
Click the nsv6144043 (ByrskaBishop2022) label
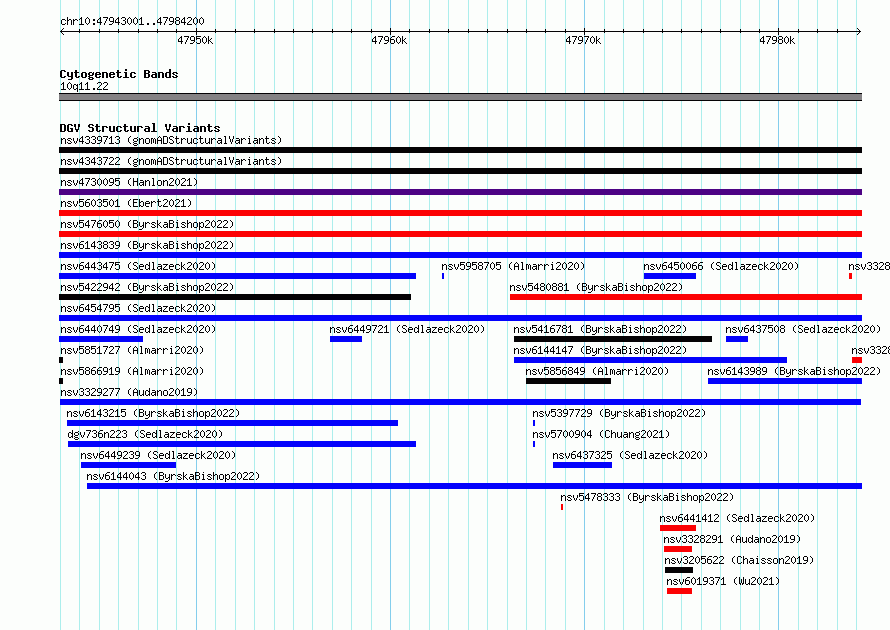tap(173, 476)
